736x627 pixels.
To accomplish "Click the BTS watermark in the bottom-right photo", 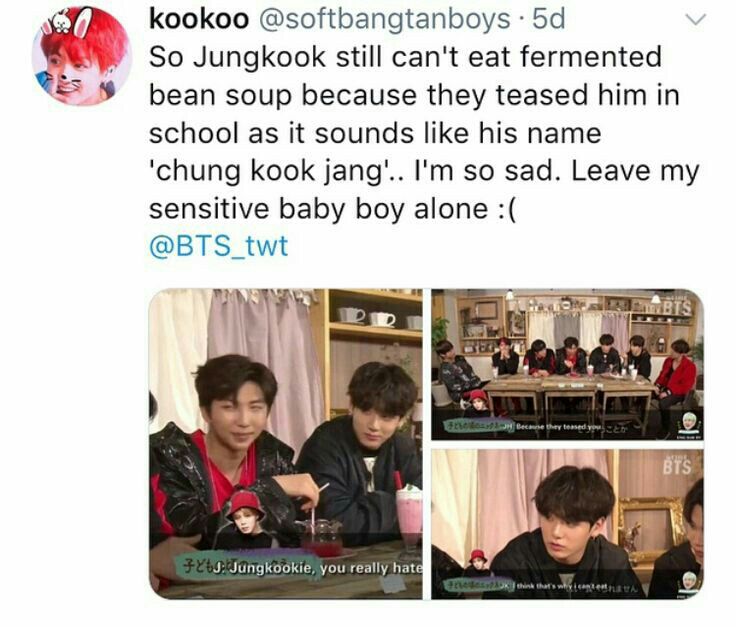I will 677,466.
